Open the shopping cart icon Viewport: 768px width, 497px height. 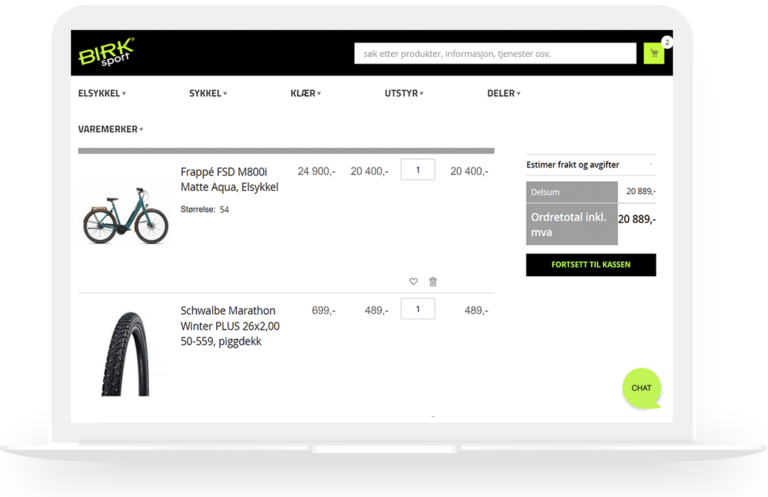pos(654,54)
